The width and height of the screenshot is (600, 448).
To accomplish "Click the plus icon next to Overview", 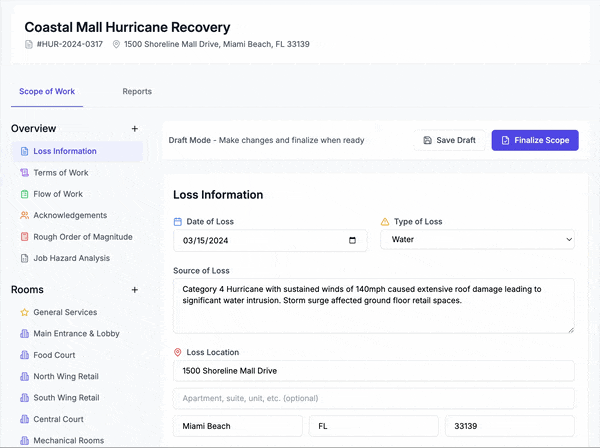I will (x=135, y=129).
